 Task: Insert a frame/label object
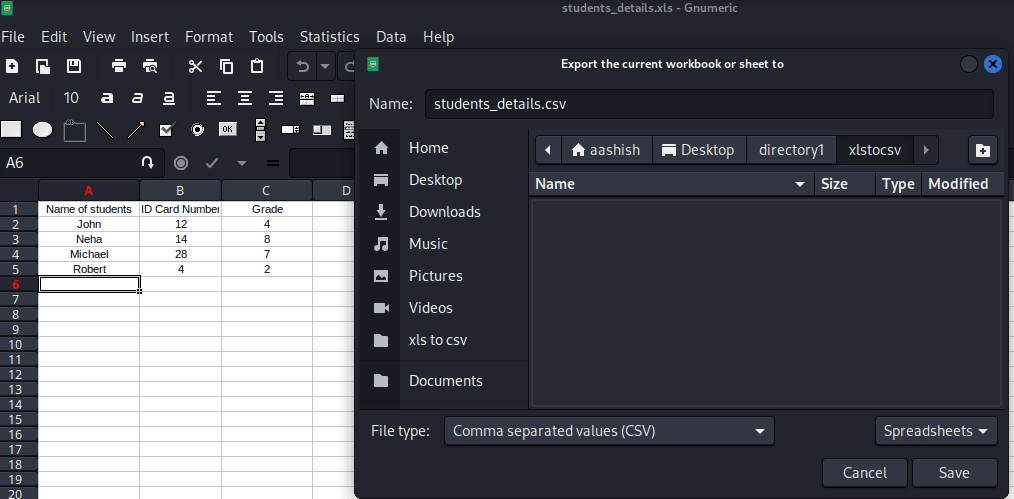pos(74,130)
